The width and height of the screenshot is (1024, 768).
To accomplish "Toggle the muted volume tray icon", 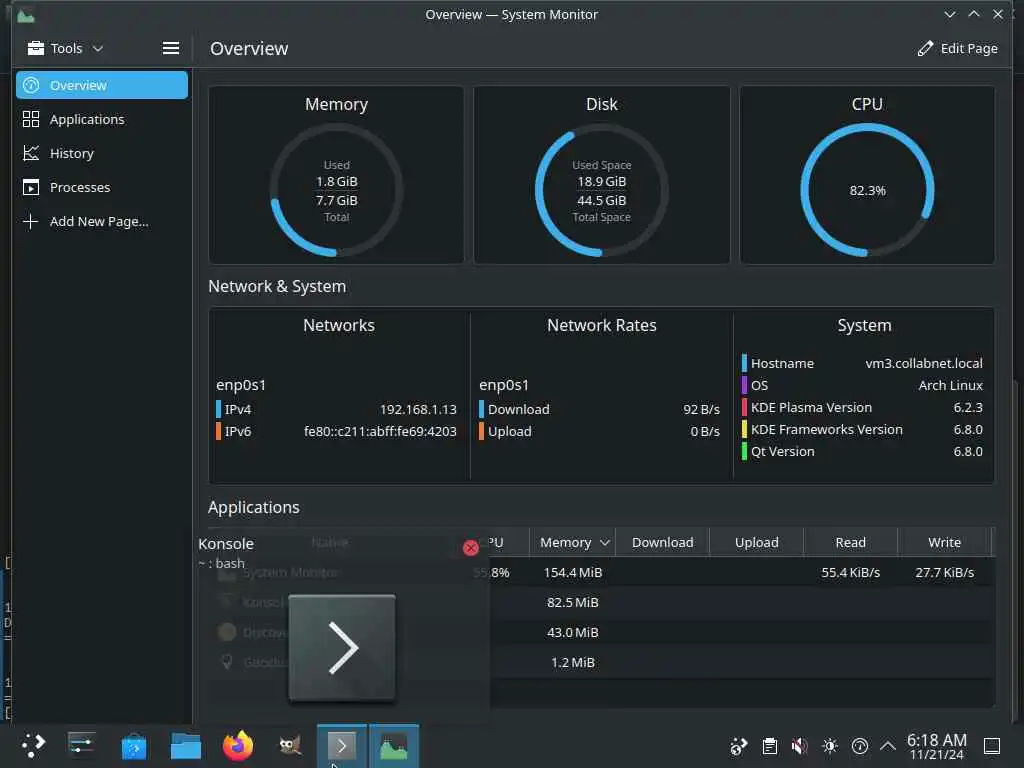I will 799,746.
